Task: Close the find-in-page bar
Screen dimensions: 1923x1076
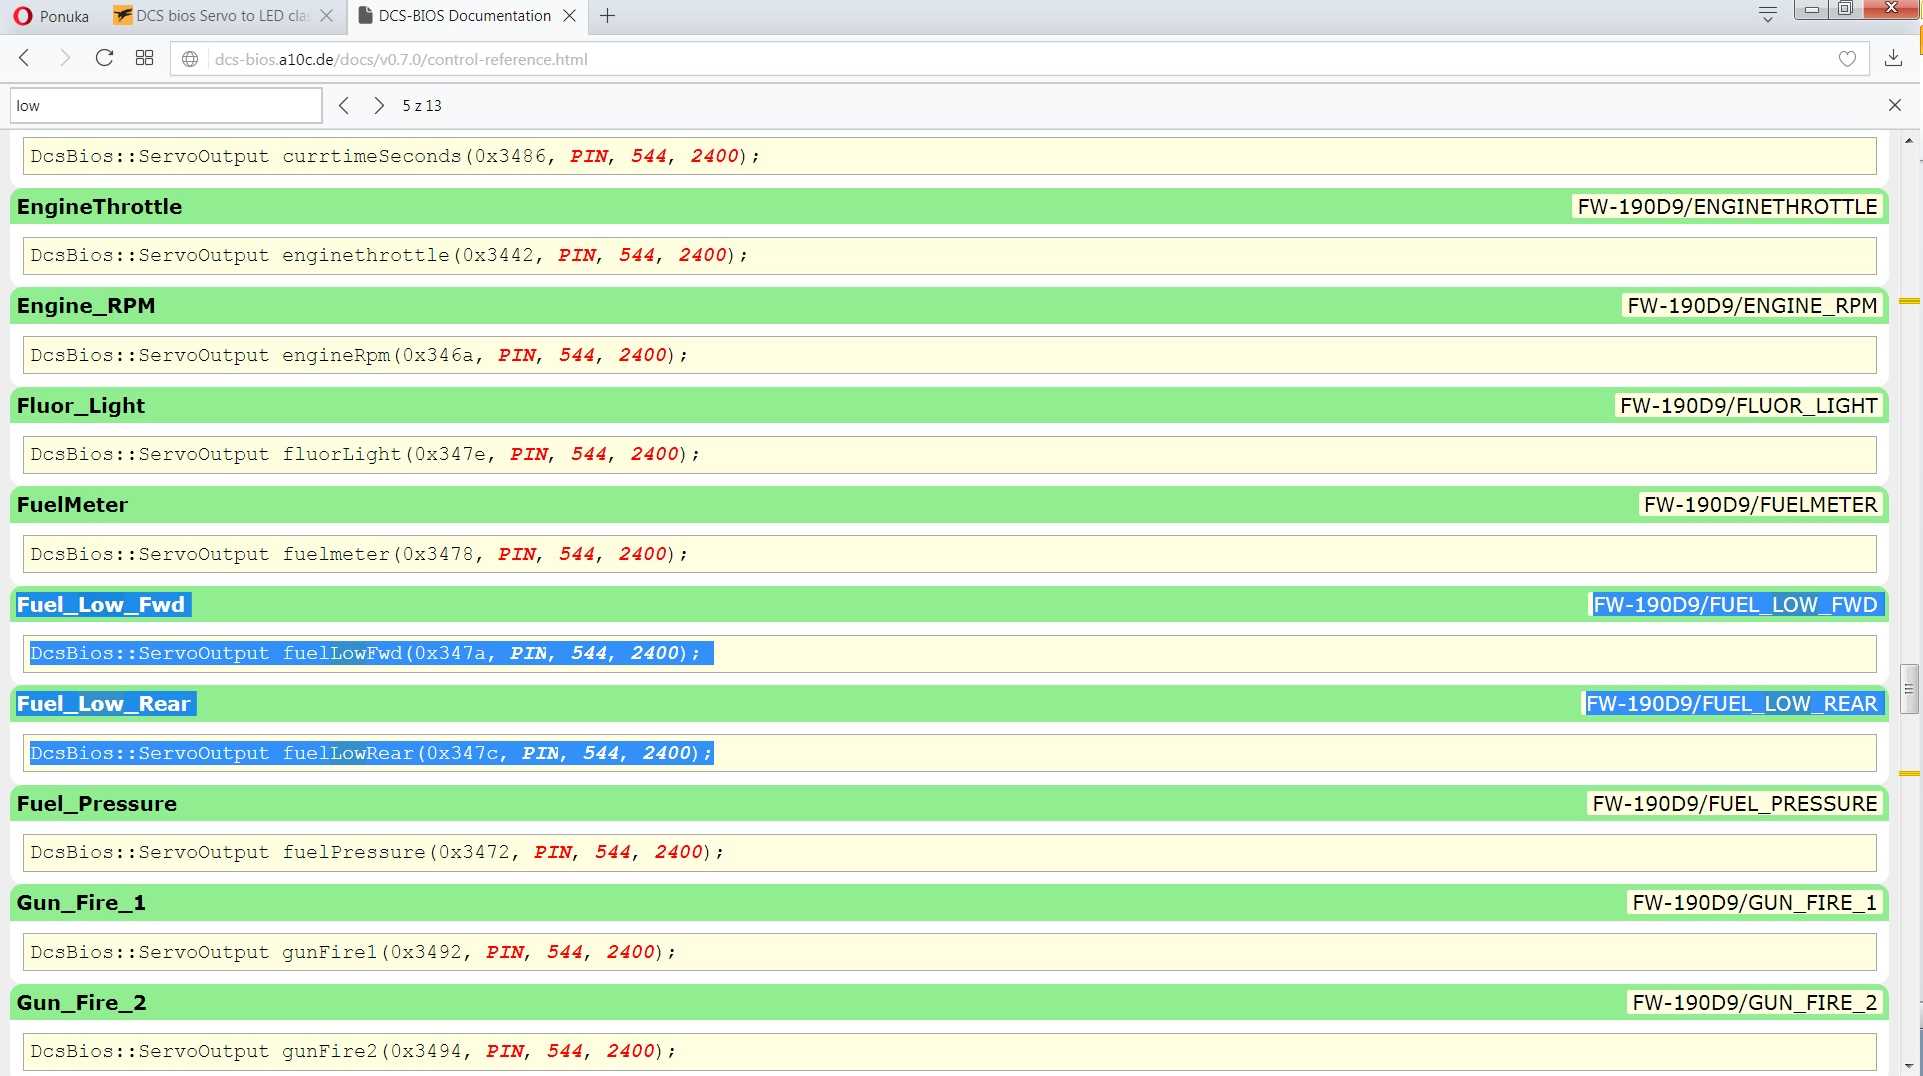Action: click(1894, 105)
